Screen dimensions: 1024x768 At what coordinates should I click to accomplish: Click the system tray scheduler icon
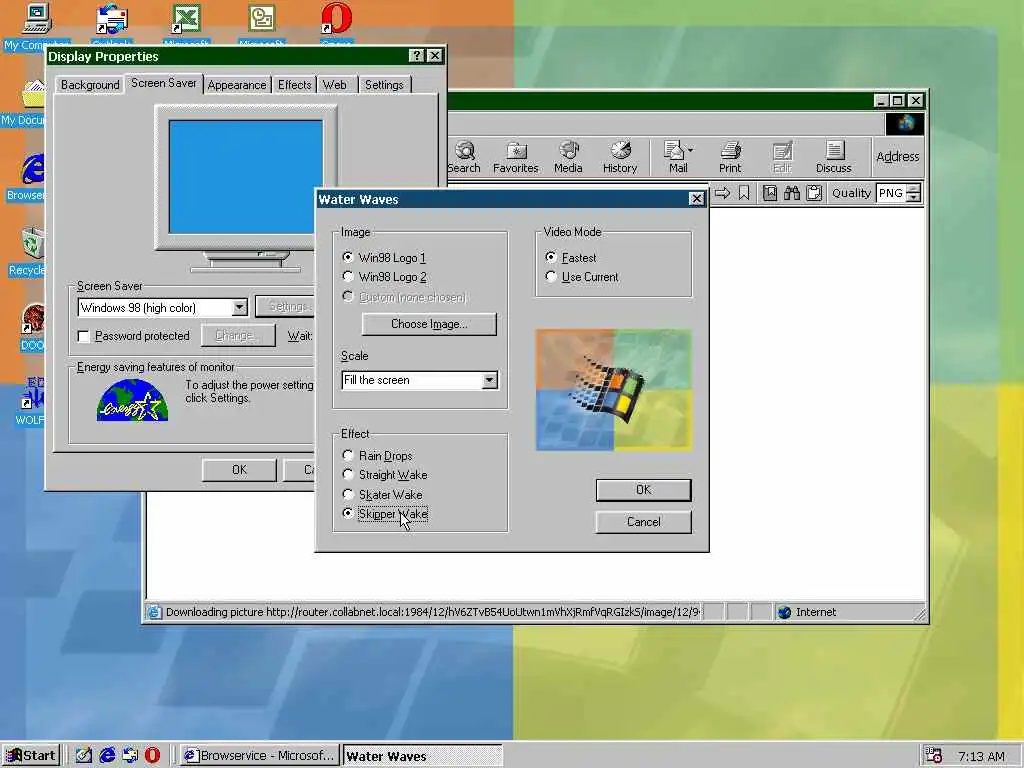(934, 756)
